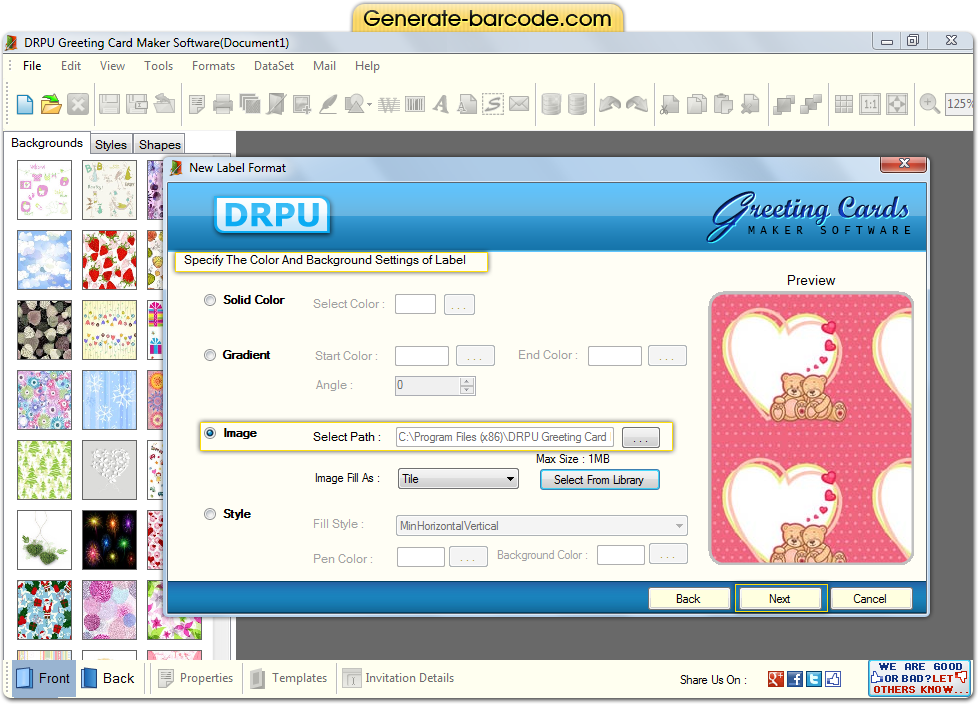The image size is (978, 704).
Task: Click the Cut scissors toolbar icon
Action: 669,104
